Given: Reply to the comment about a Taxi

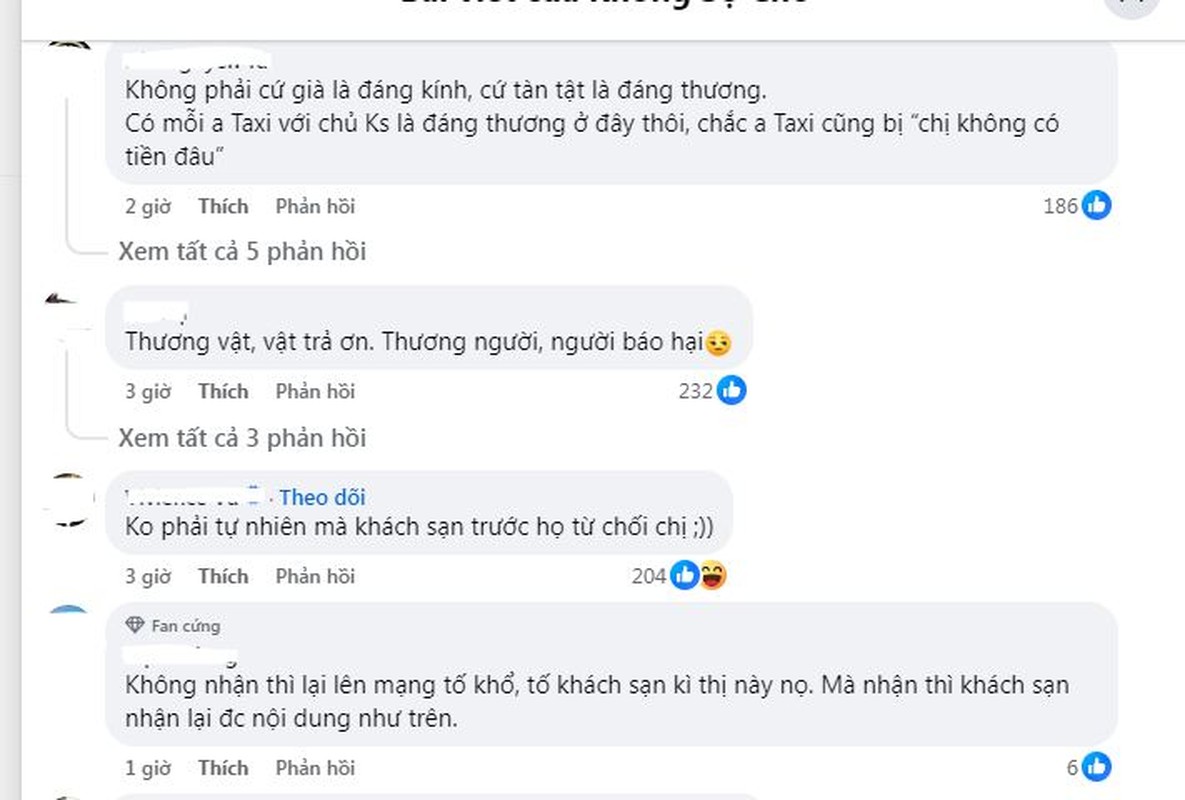Looking at the screenshot, I should pyautogui.click(x=315, y=206).
